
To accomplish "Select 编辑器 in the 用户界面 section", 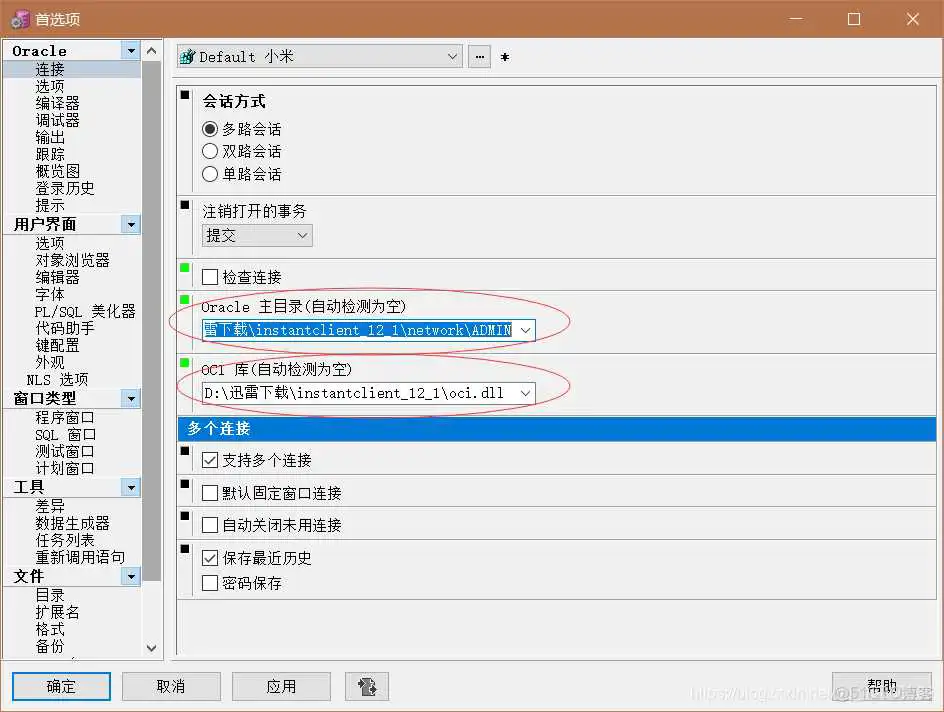I will point(57,277).
